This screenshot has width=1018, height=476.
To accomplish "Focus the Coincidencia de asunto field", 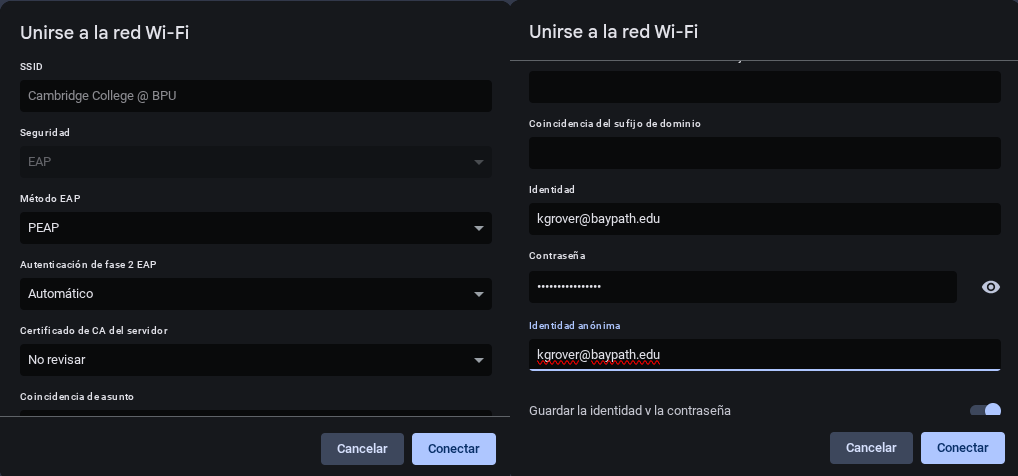I will pos(255,412).
